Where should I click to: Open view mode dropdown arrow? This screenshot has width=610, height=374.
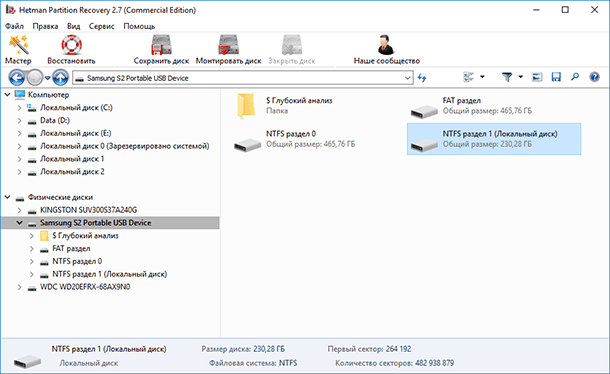(482, 77)
